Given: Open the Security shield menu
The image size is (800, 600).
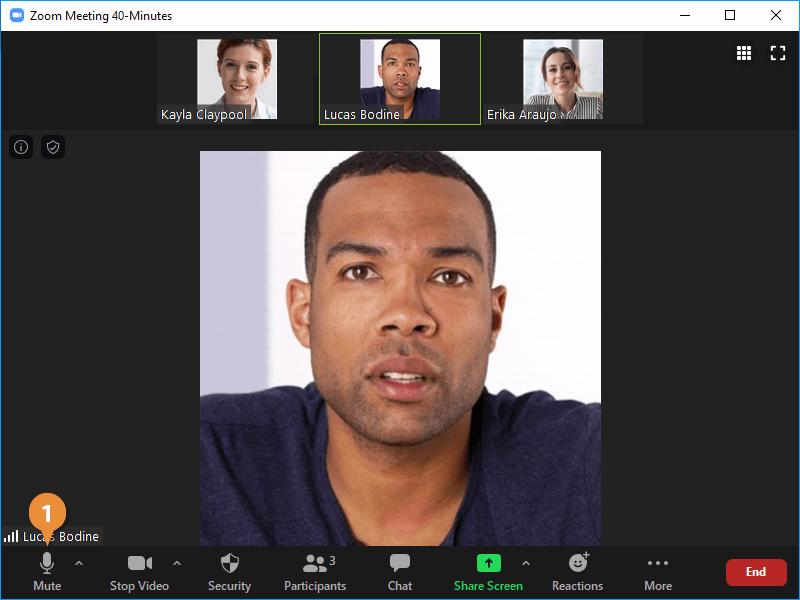Looking at the screenshot, I should (229, 570).
